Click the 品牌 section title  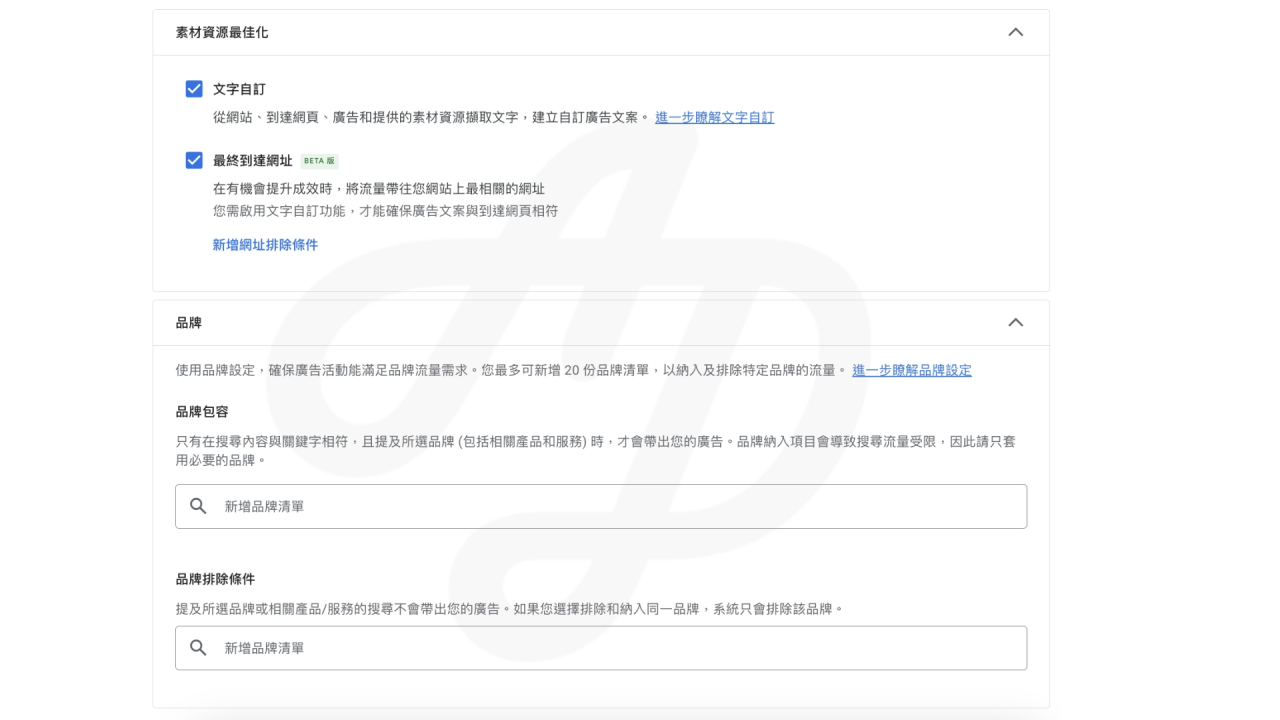tap(188, 322)
